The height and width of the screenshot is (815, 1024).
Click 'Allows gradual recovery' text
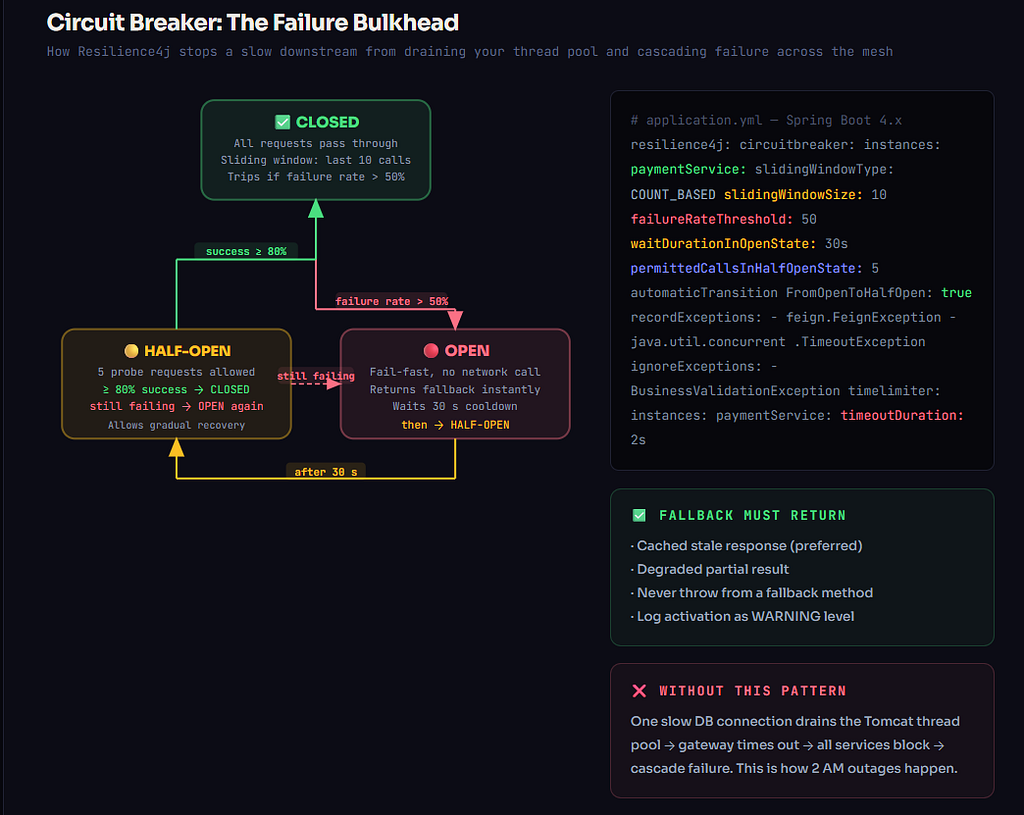(x=176, y=425)
